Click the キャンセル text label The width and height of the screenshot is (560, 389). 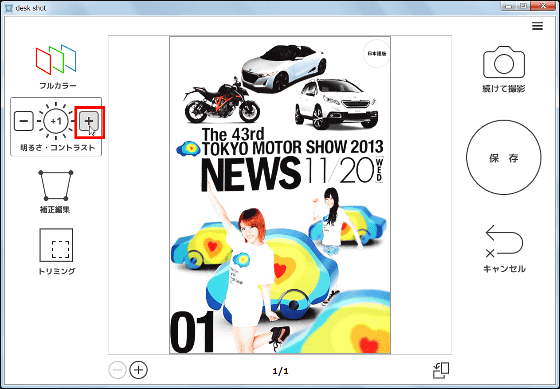coord(504,269)
